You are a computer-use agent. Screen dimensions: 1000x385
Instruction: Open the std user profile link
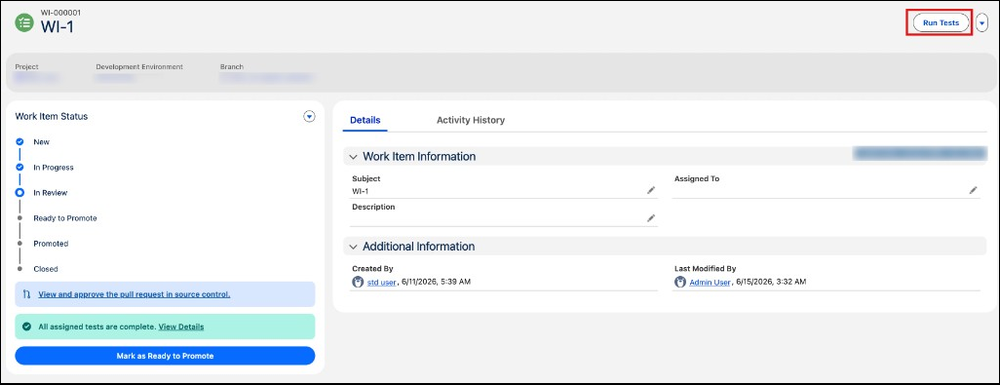381,282
